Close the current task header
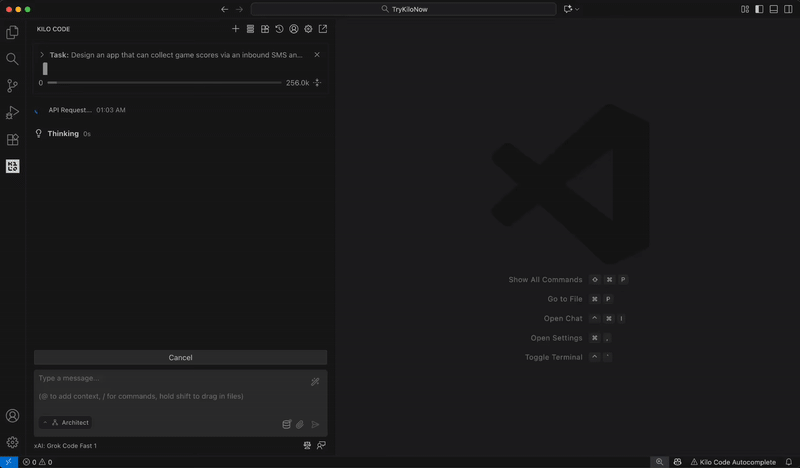Screen dimensions: 800x468 [x=317, y=55]
